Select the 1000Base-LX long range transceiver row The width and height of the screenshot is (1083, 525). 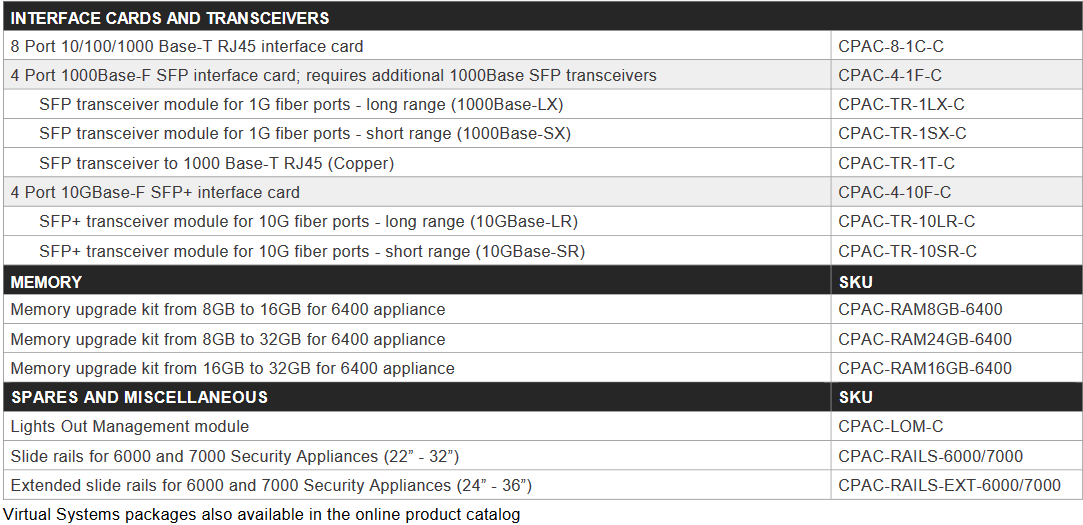click(x=542, y=104)
